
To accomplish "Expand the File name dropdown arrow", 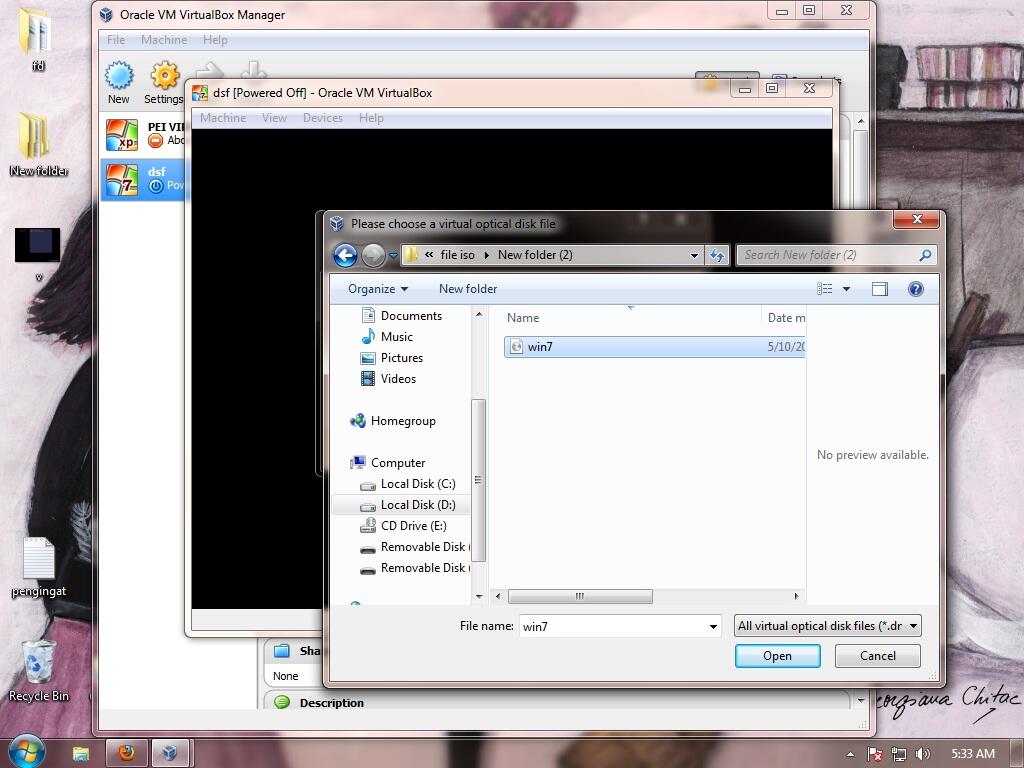I will (x=713, y=627).
